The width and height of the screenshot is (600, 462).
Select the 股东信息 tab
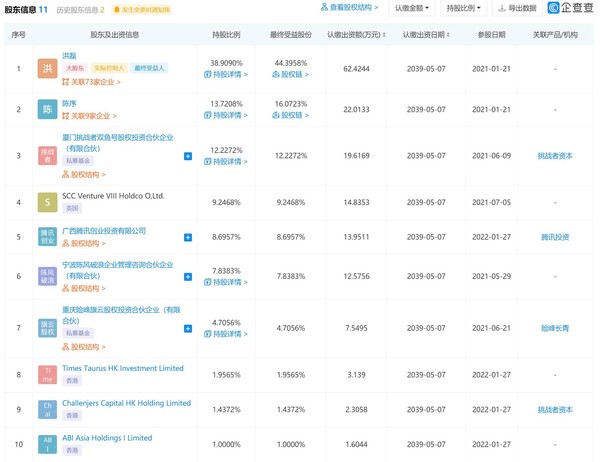pyautogui.click(x=25, y=9)
